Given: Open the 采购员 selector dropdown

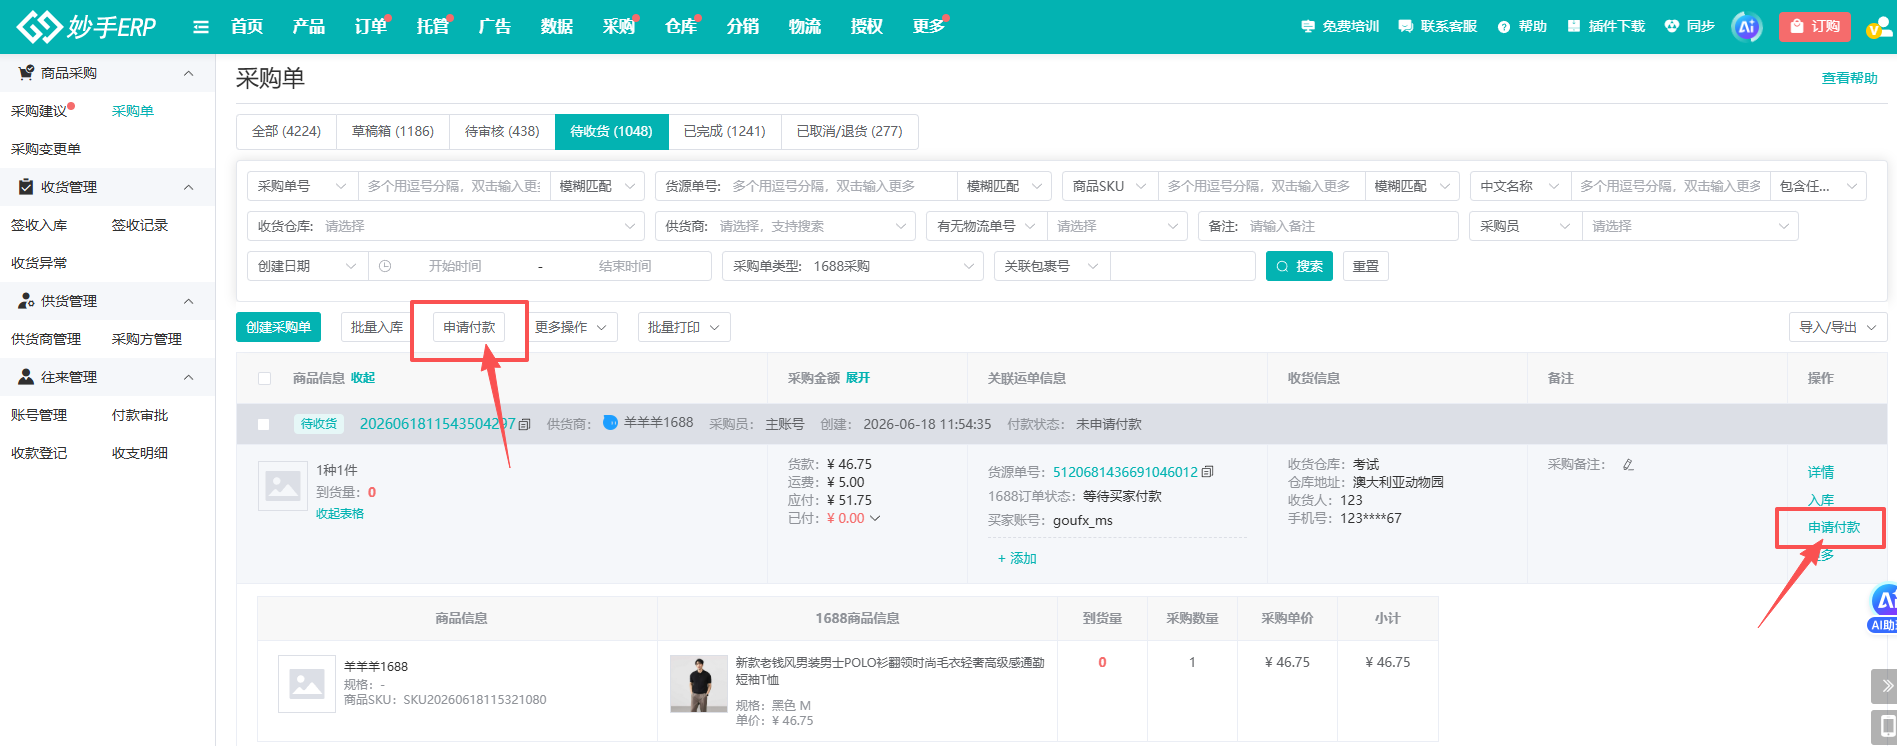Looking at the screenshot, I should [1689, 226].
